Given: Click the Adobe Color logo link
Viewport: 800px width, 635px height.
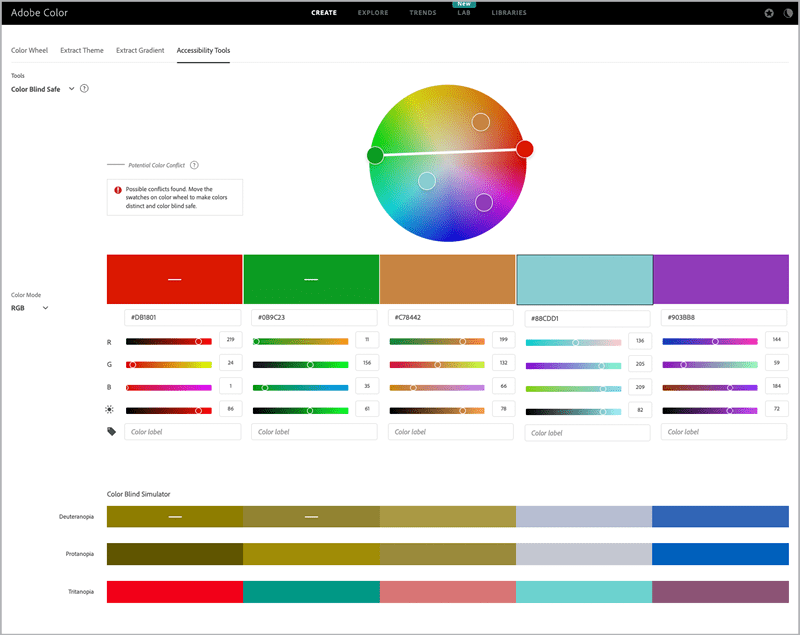Looking at the screenshot, I should click(x=39, y=13).
